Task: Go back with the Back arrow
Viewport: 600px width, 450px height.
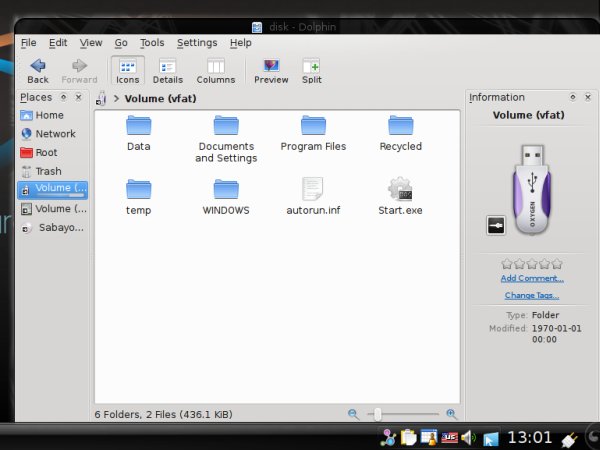Action: tap(38, 71)
